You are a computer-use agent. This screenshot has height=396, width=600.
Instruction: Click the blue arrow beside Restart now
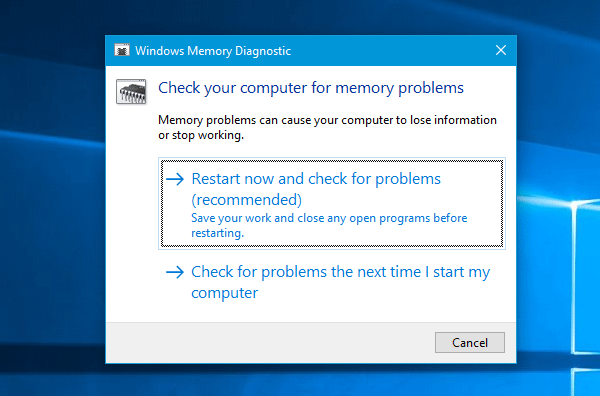tap(175, 179)
